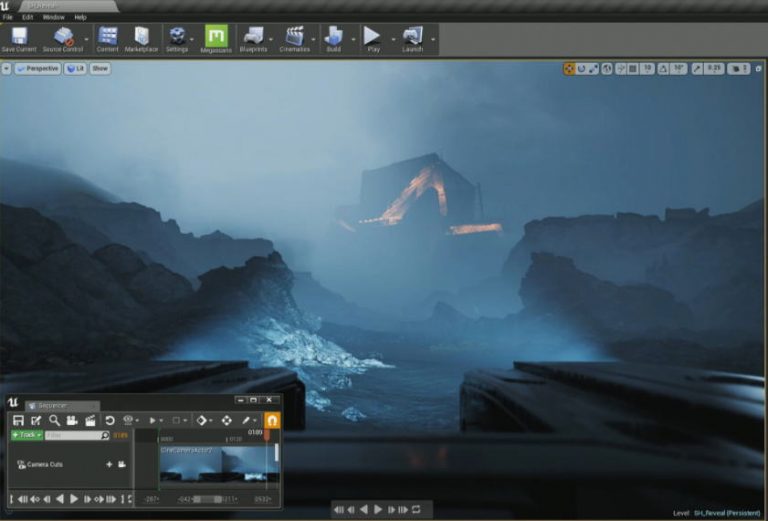This screenshot has height=521, width=768.
Task: Toggle loop button in viewport transport bar
Action: coord(416,510)
